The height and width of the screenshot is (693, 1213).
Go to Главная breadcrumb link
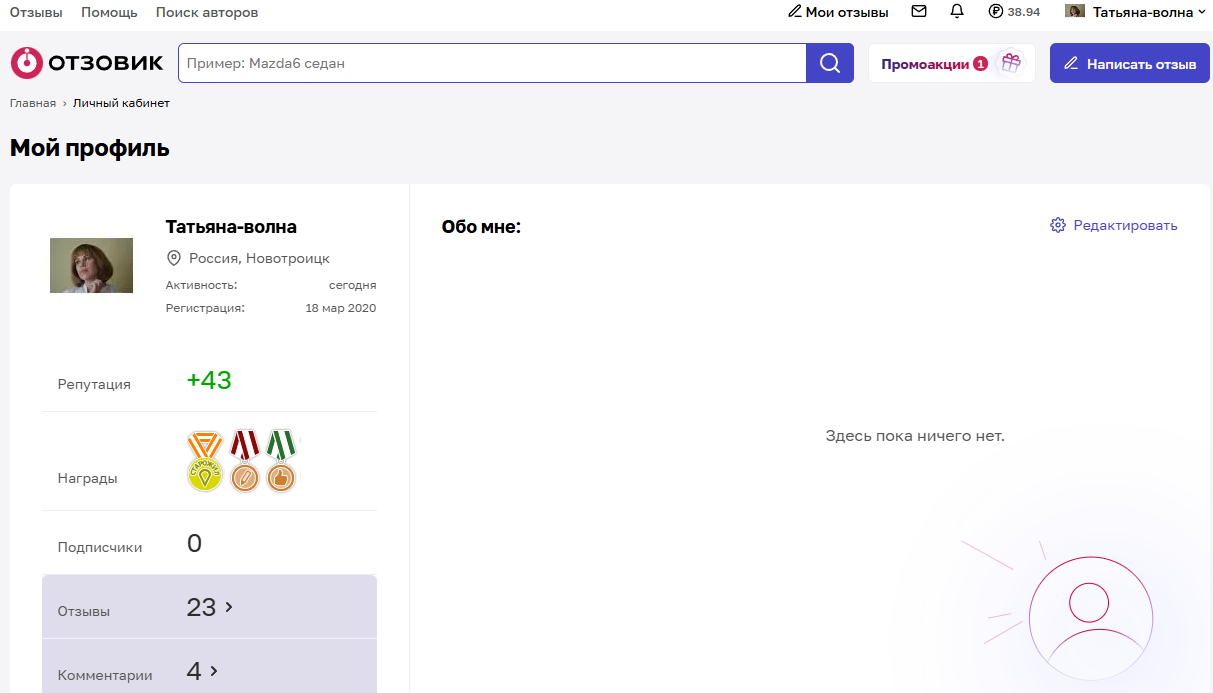tap(33, 103)
